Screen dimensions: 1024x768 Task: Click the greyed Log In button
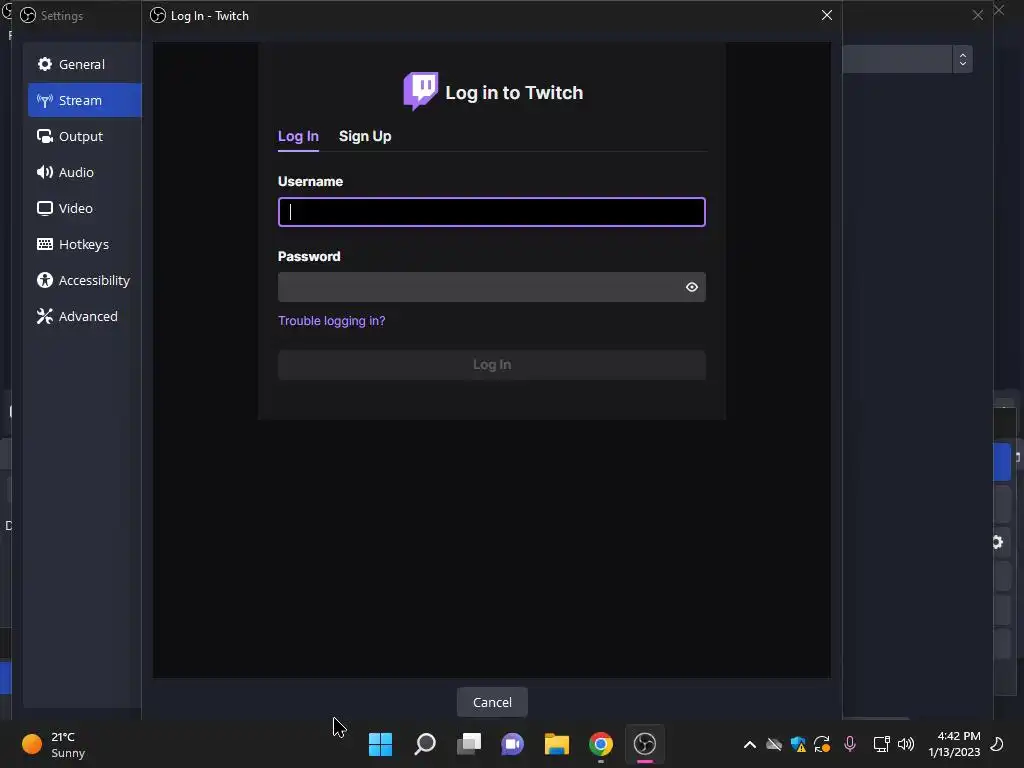tap(492, 364)
